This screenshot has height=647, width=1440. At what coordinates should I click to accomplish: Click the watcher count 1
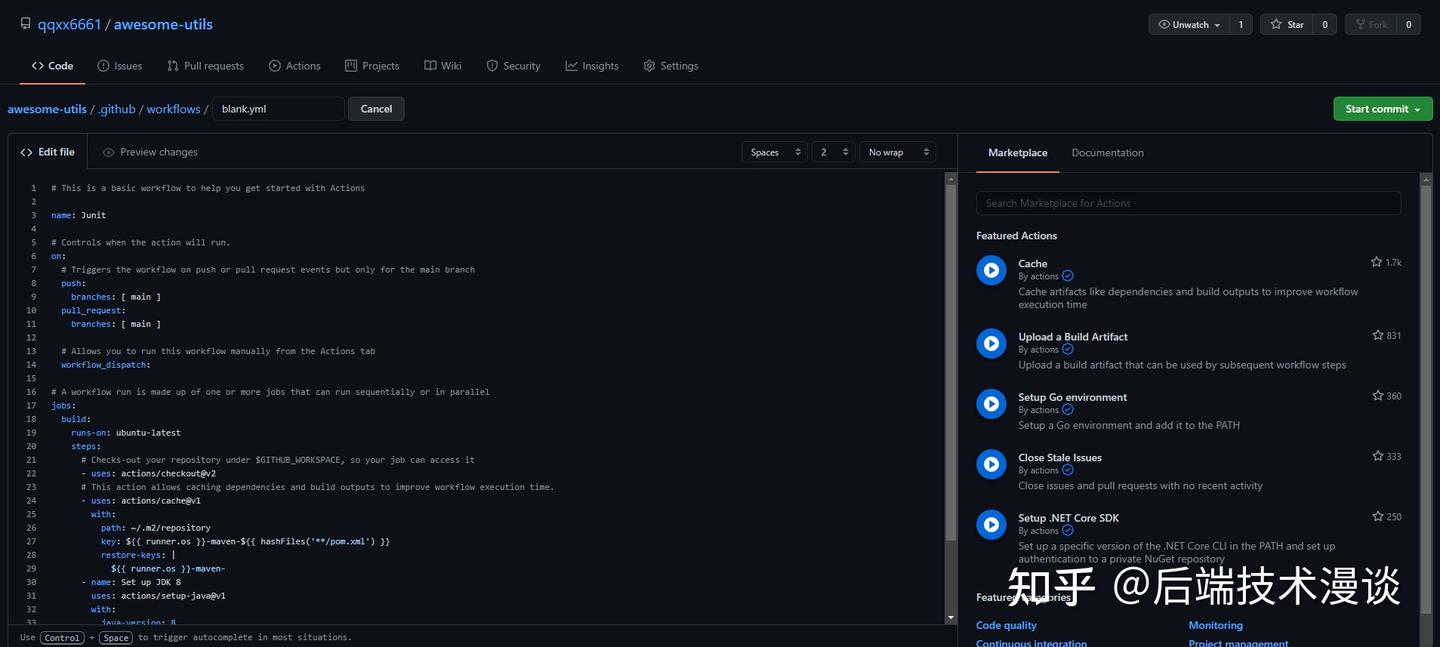[x=1241, y=24]
